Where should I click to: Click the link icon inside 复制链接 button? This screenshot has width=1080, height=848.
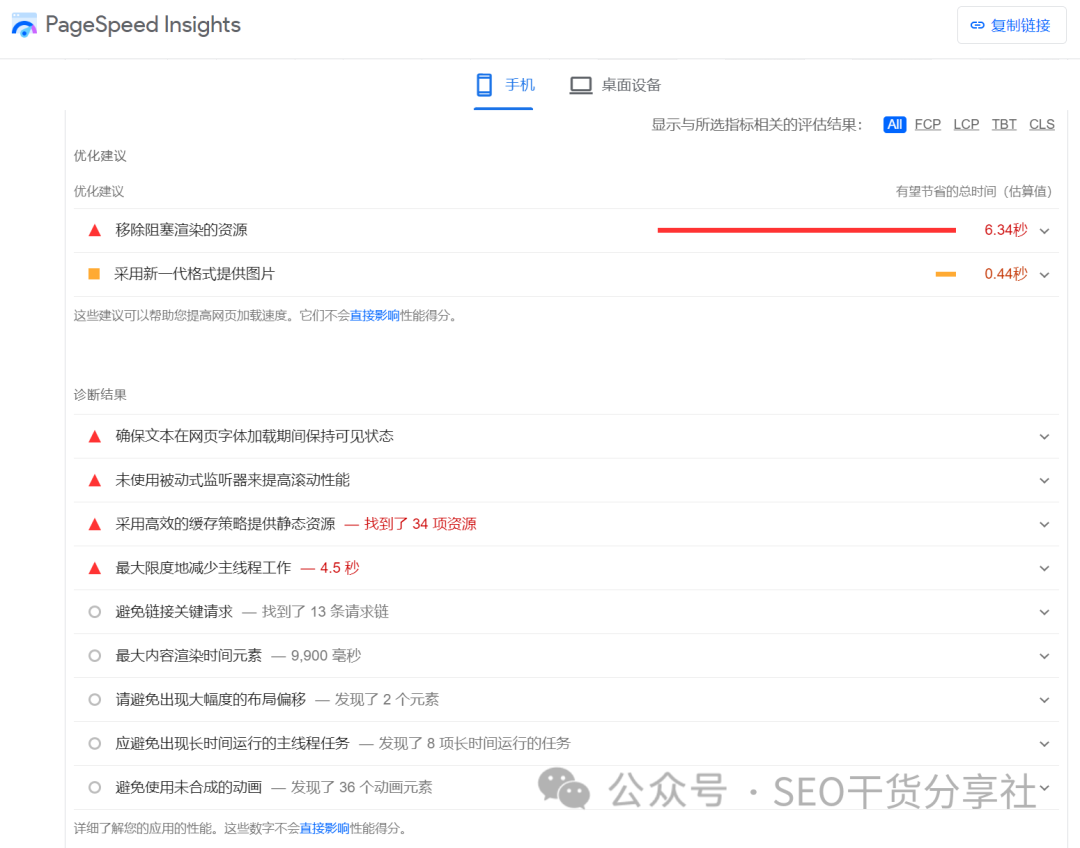coord(977,25)
